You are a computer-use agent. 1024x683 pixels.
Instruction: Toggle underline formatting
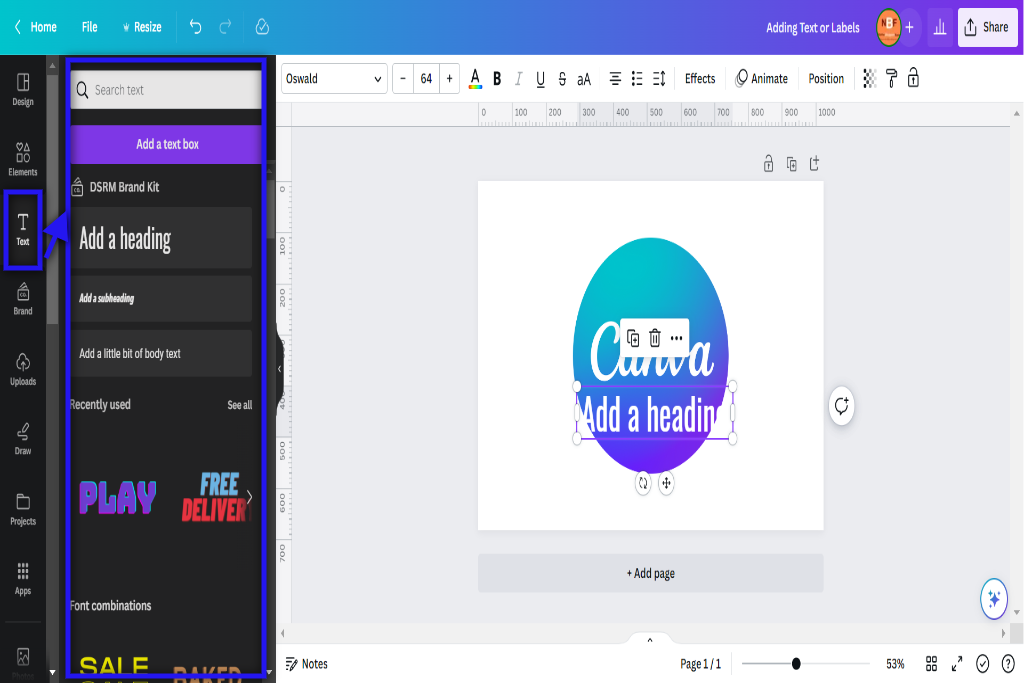541,78
